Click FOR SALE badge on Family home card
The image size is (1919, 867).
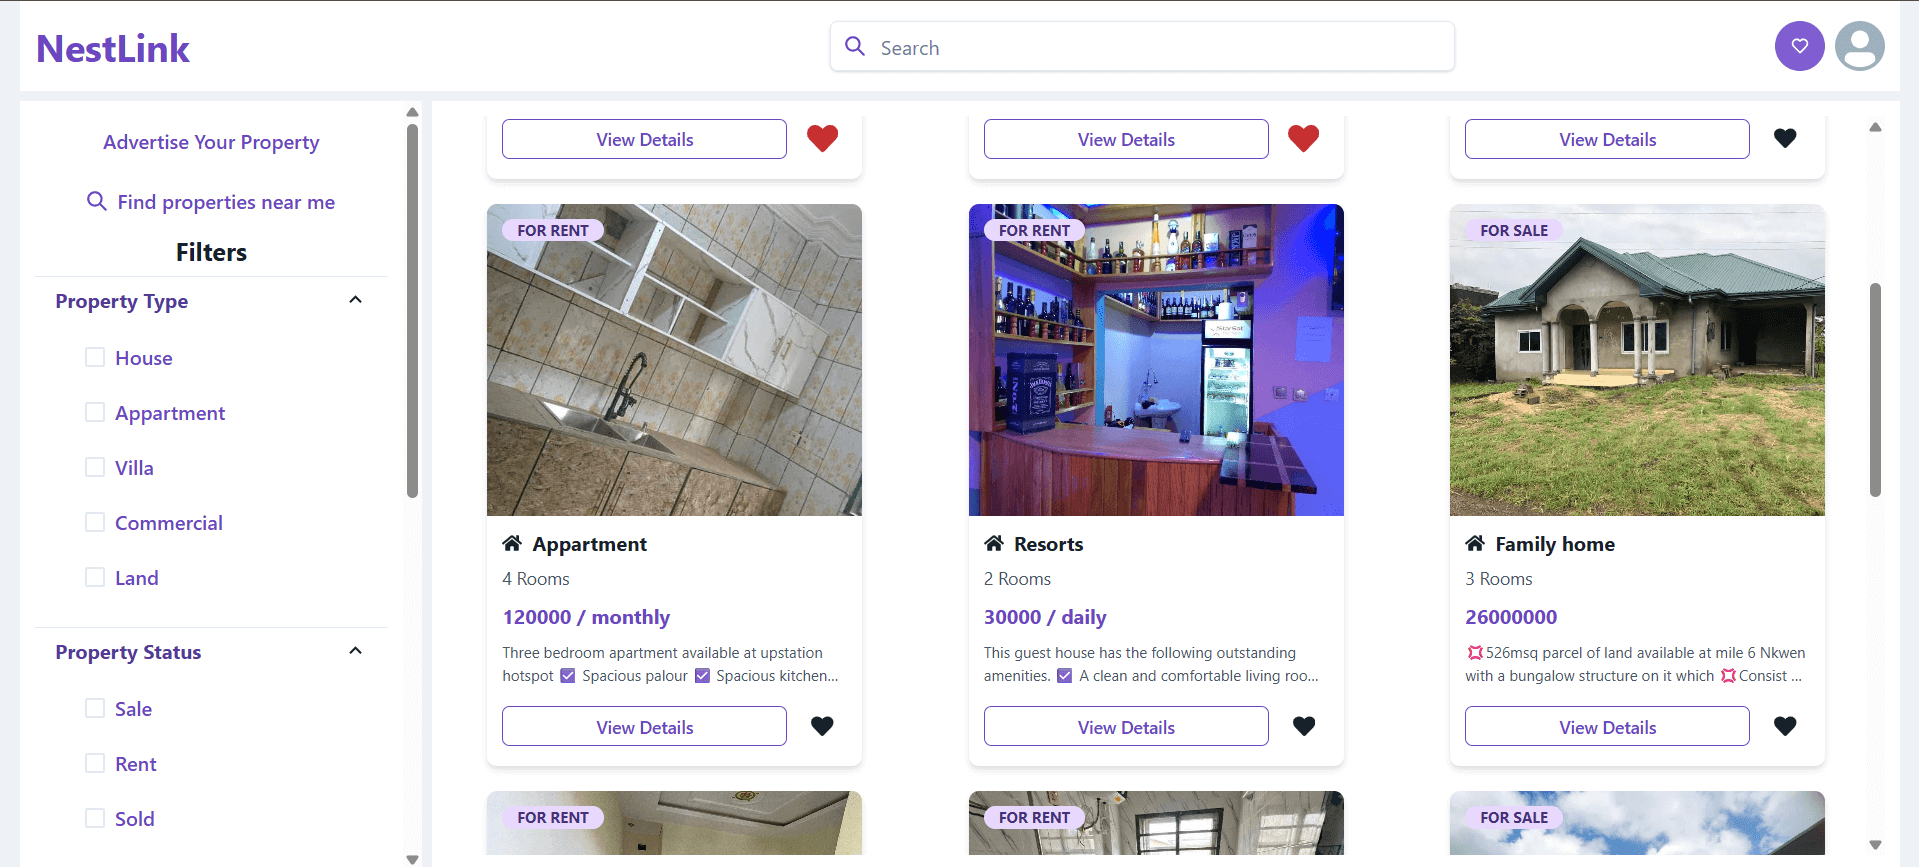1514,230
